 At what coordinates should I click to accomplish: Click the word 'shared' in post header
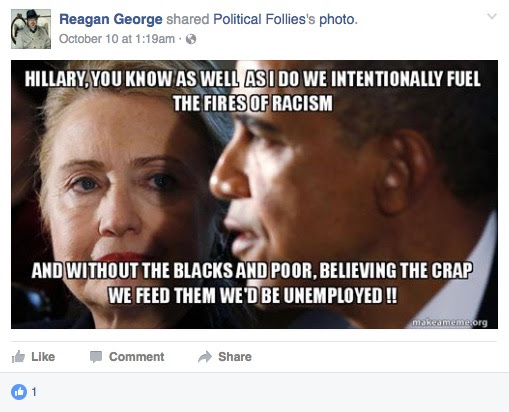[x=188, y=19]
